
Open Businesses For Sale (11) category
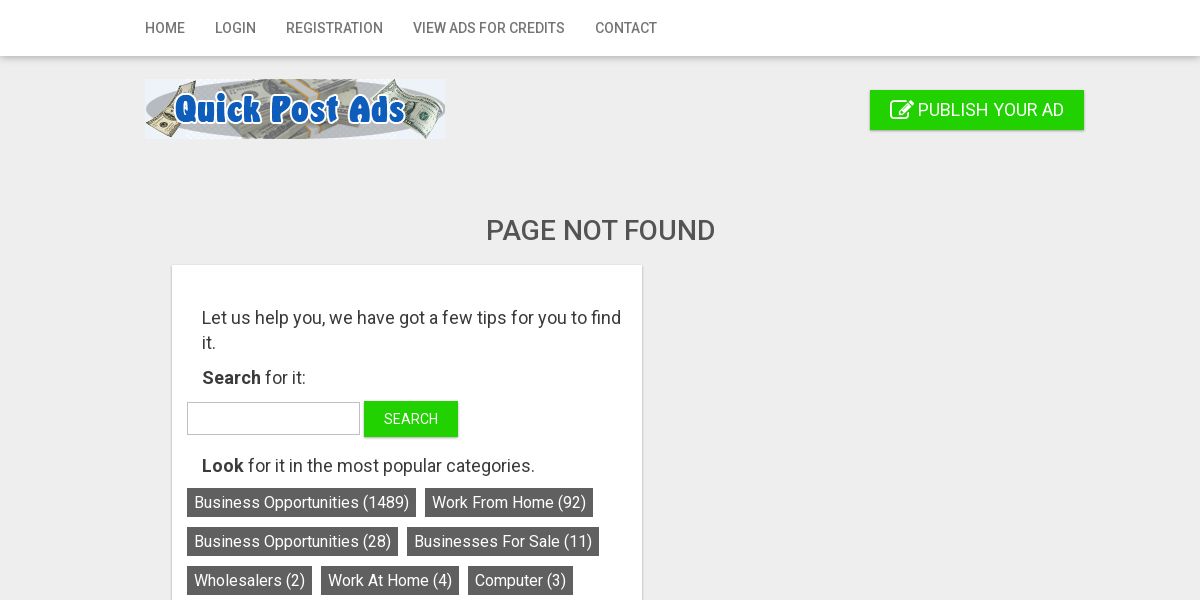503,541
